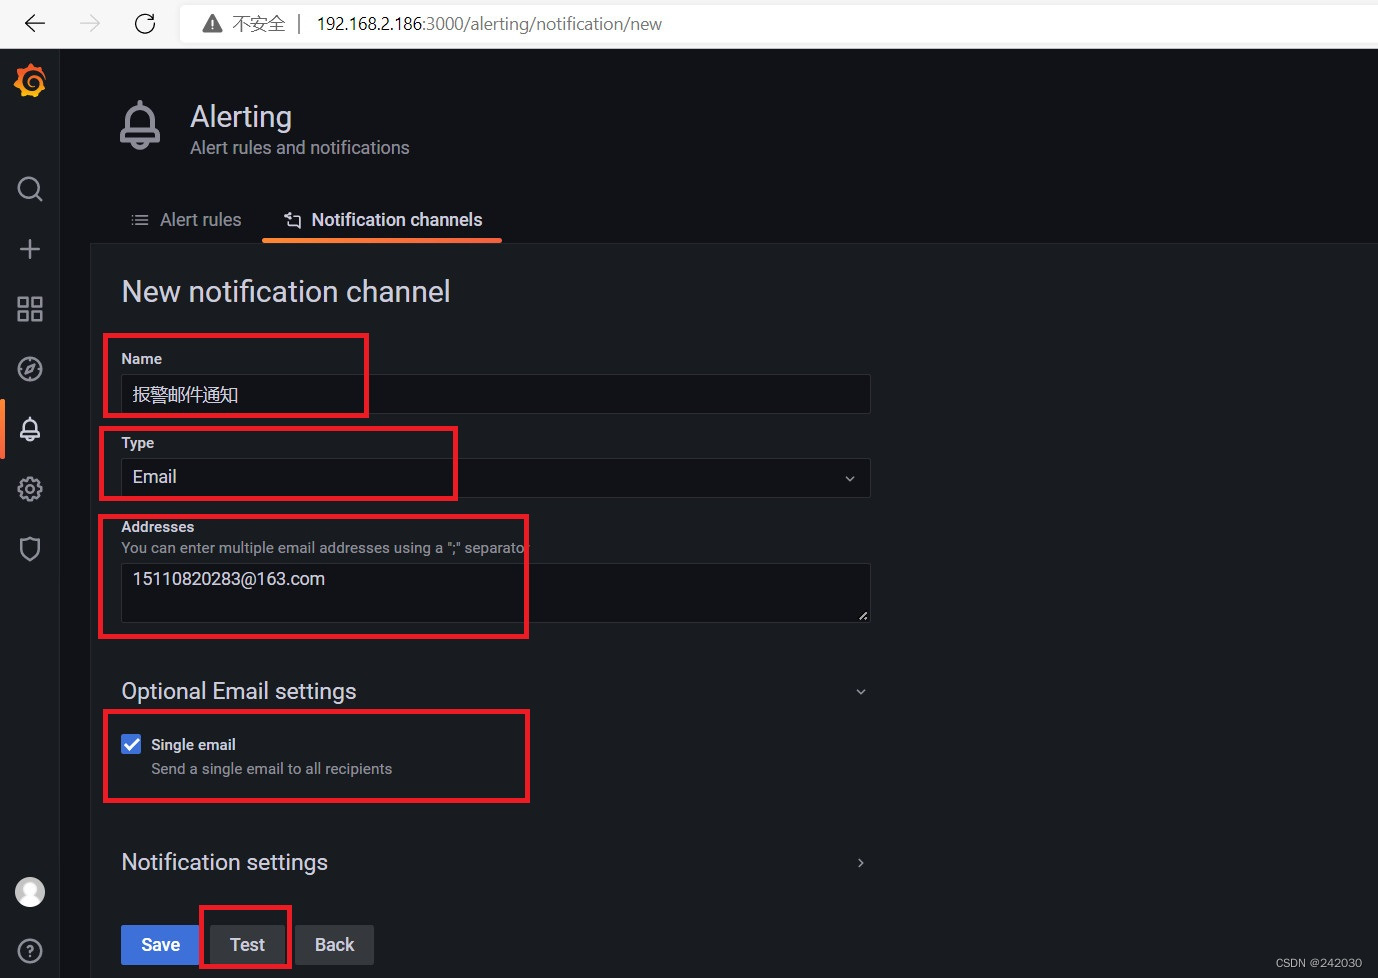Toggle the Single email checkbox
The height and width of the screenshot is (978, 1378).
coord(131,744)
